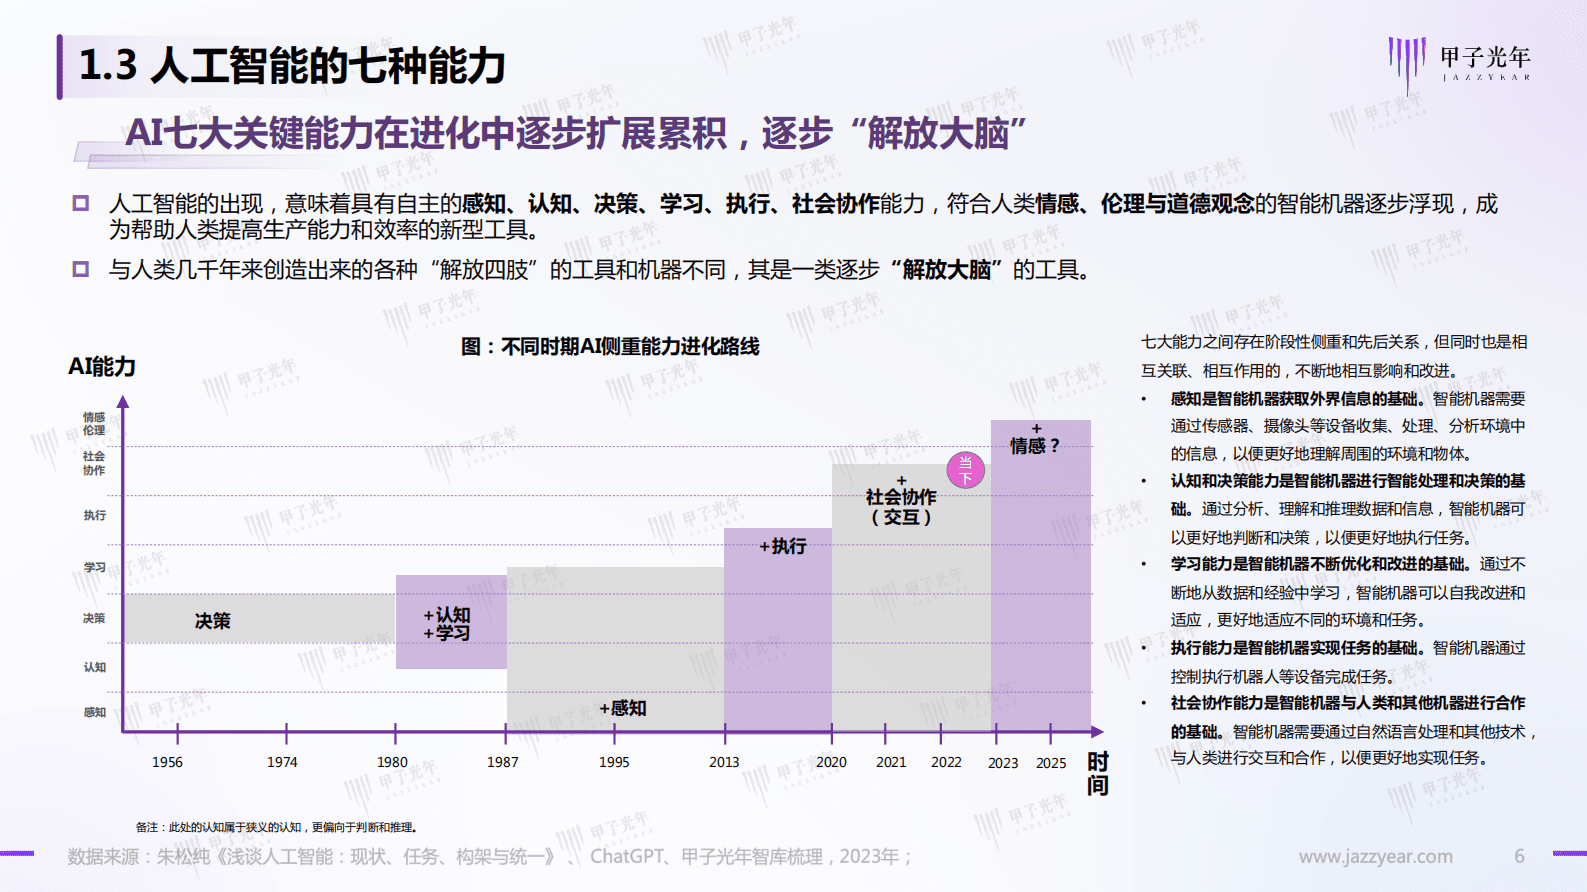Click the AI能力 axis heading

(x=102, y=367)
